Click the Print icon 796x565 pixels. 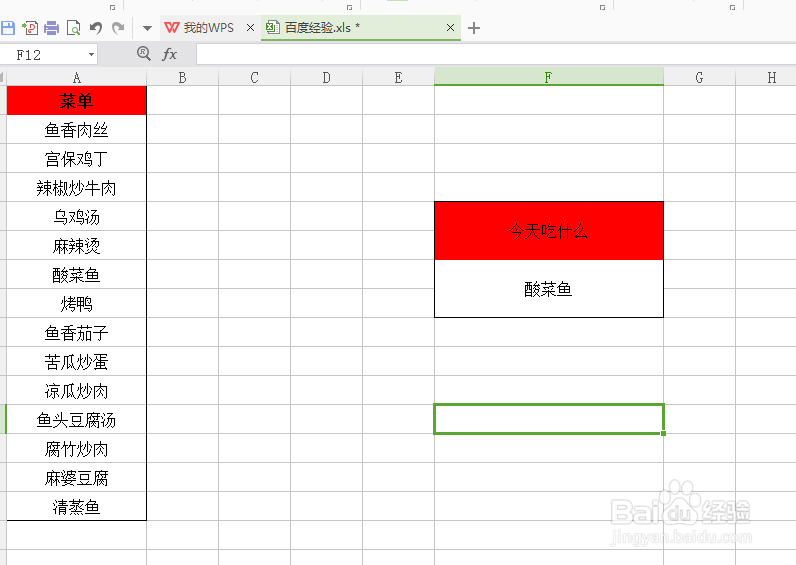click(51, 28)
